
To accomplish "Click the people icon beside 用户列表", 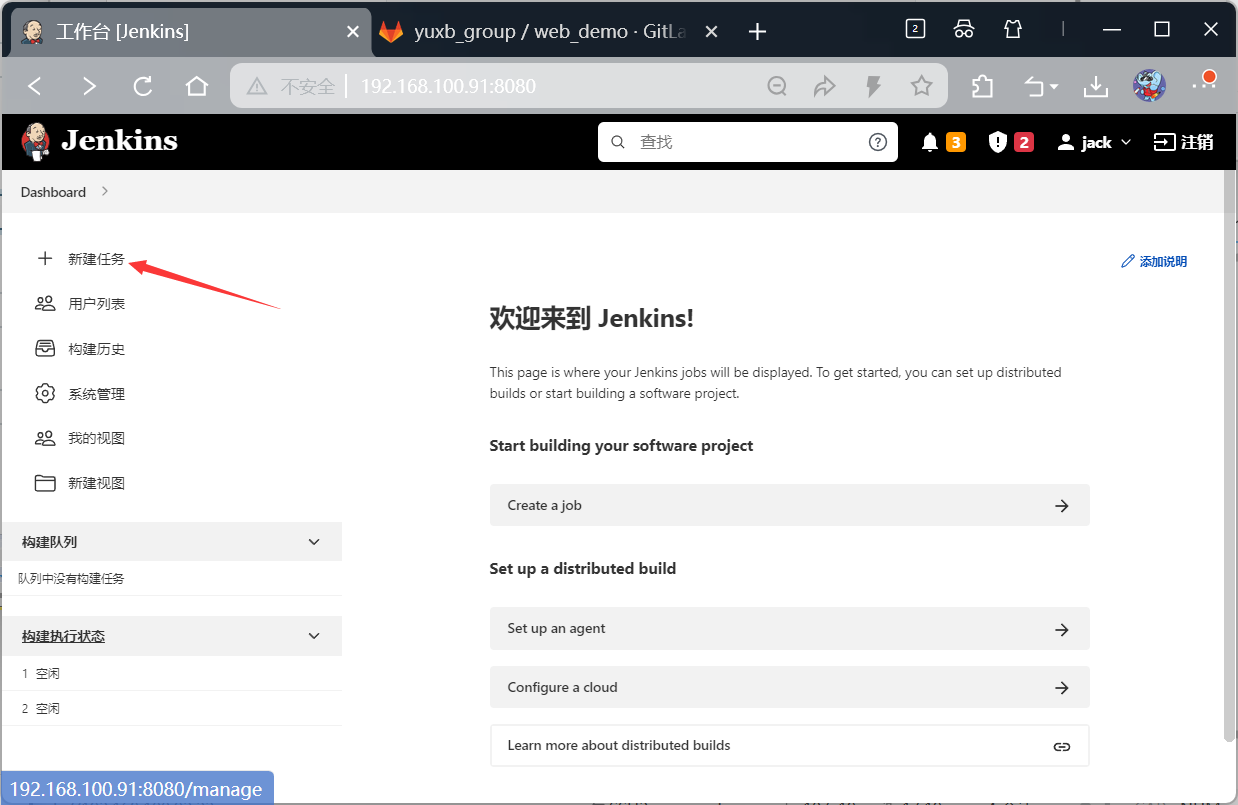I will 44,304.
